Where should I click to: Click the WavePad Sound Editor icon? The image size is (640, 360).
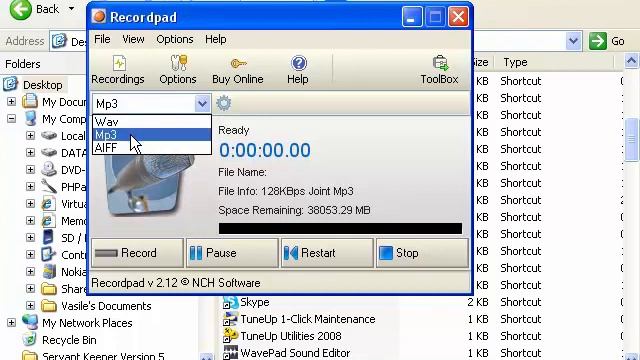coord(230,353)
